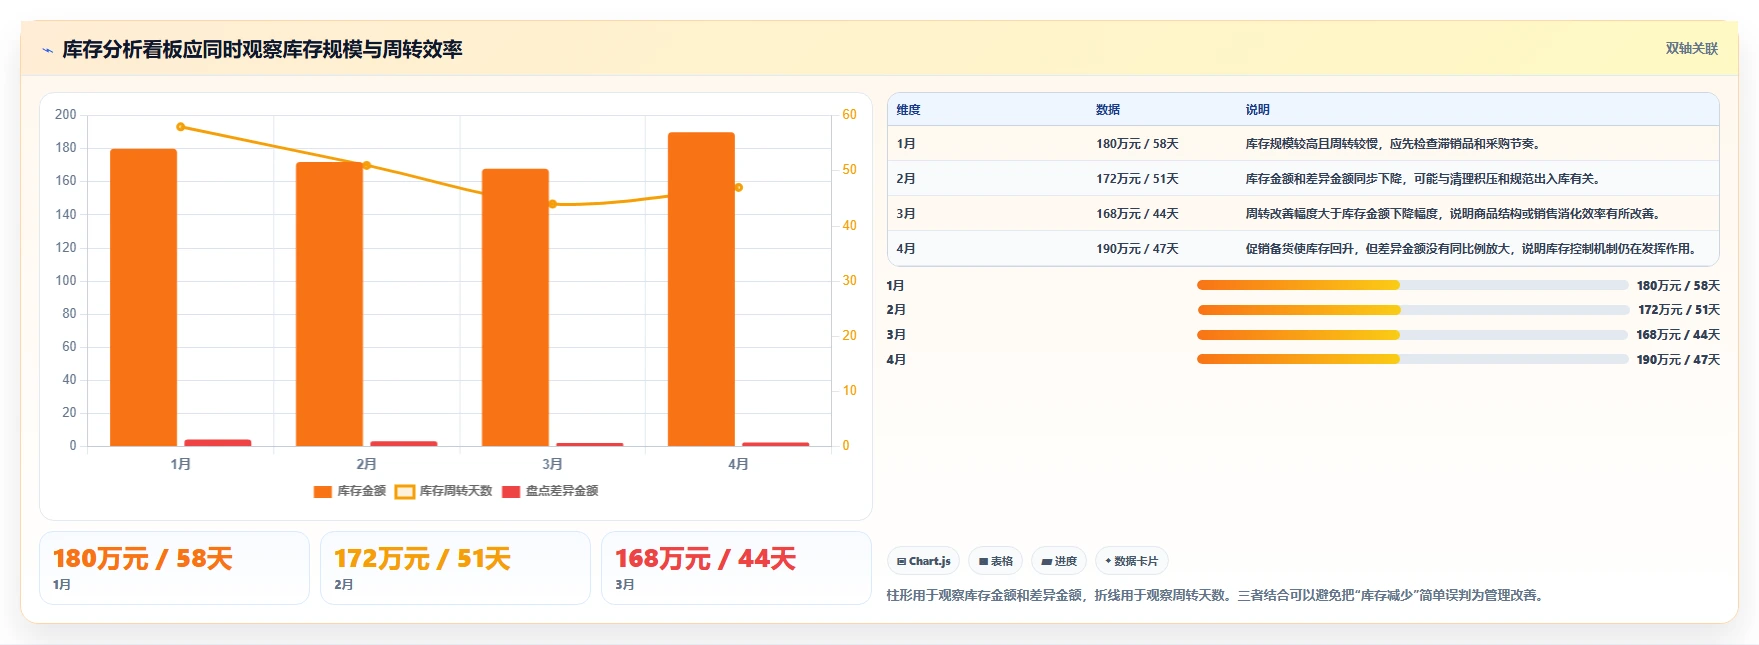Click the 4月 turnover line data point
The width and height of the screenshot is (1759, 645).
739,187
